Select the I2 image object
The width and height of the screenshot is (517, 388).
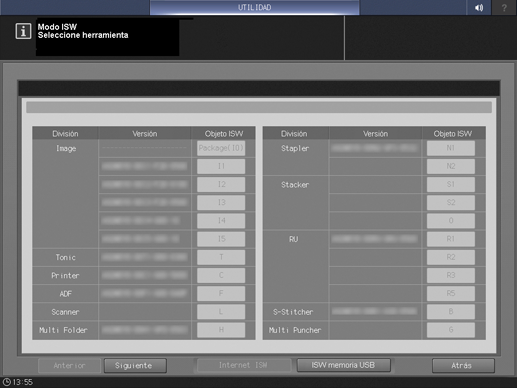tap(221, 184)
